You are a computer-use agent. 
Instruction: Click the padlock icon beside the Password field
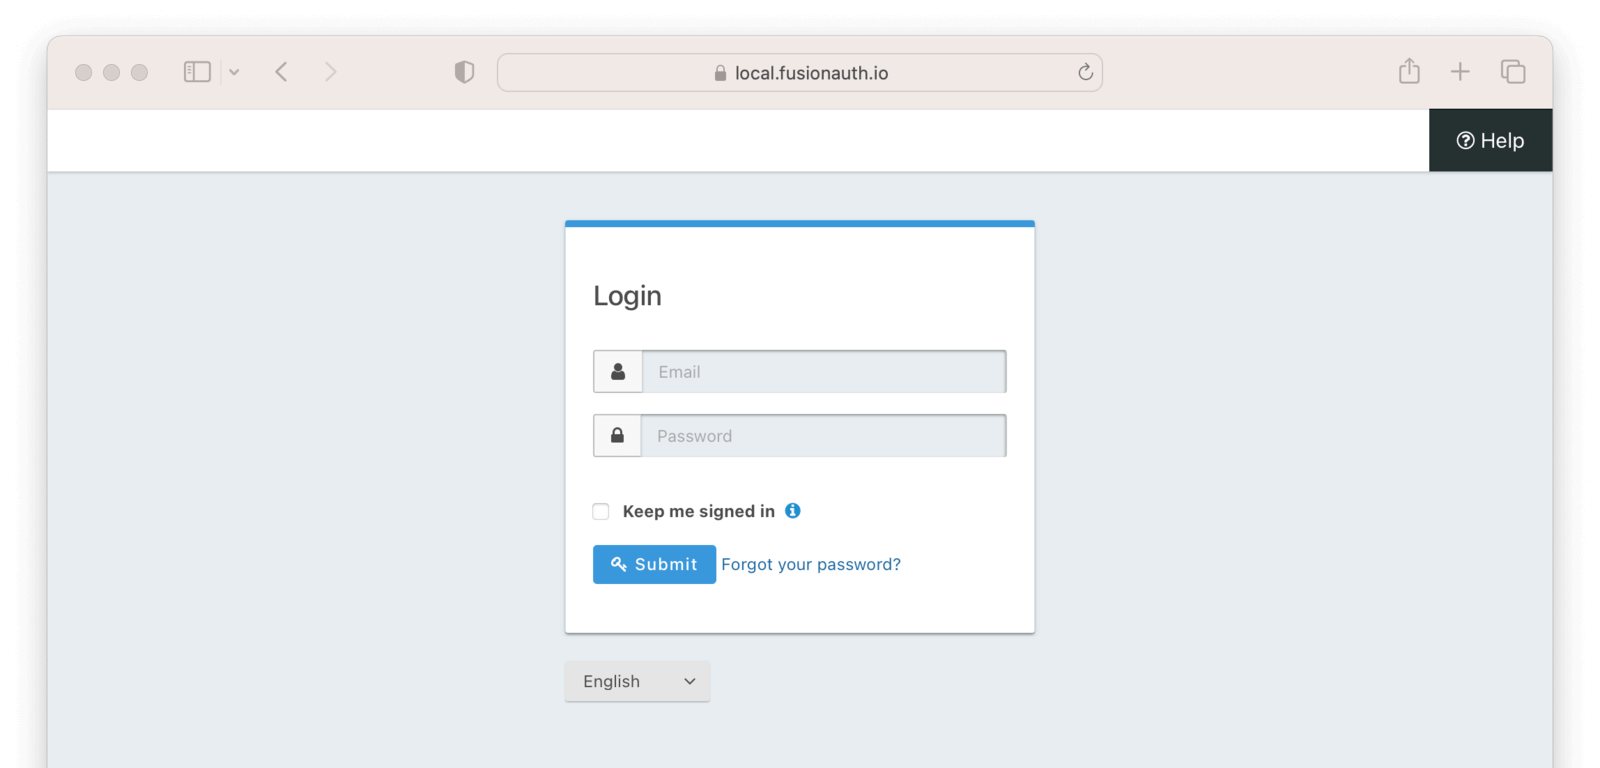click(x=618, y=435)
